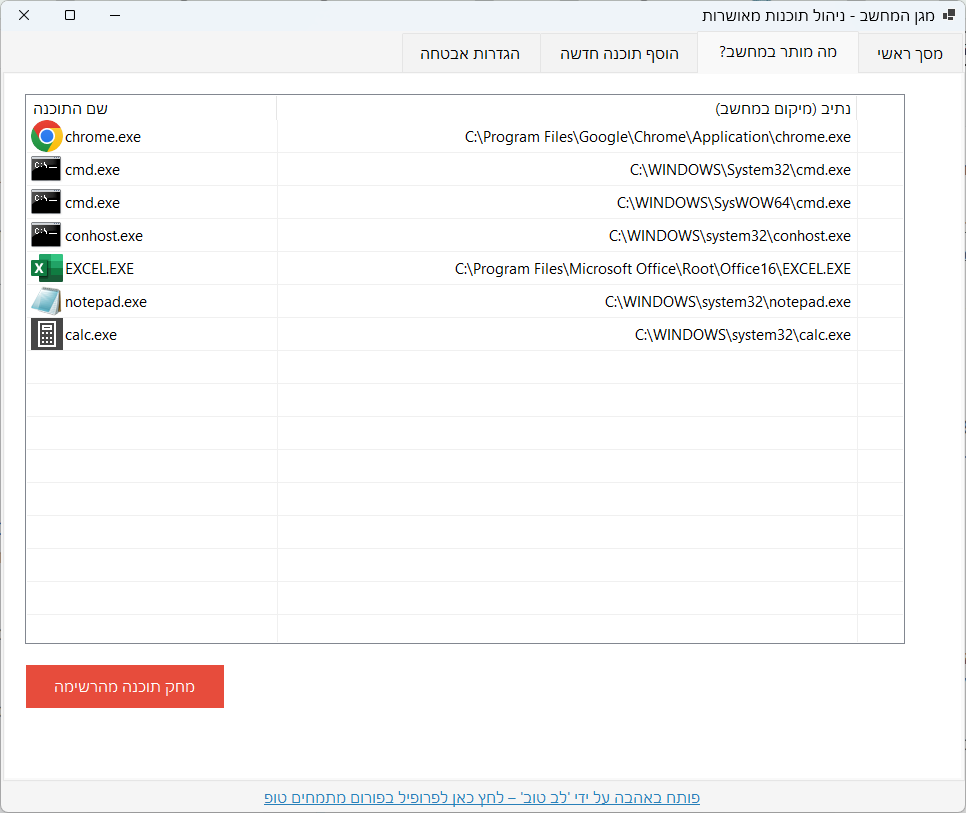Select the chrome.exe path cell
Screen dimensions: 966x813
657,137
